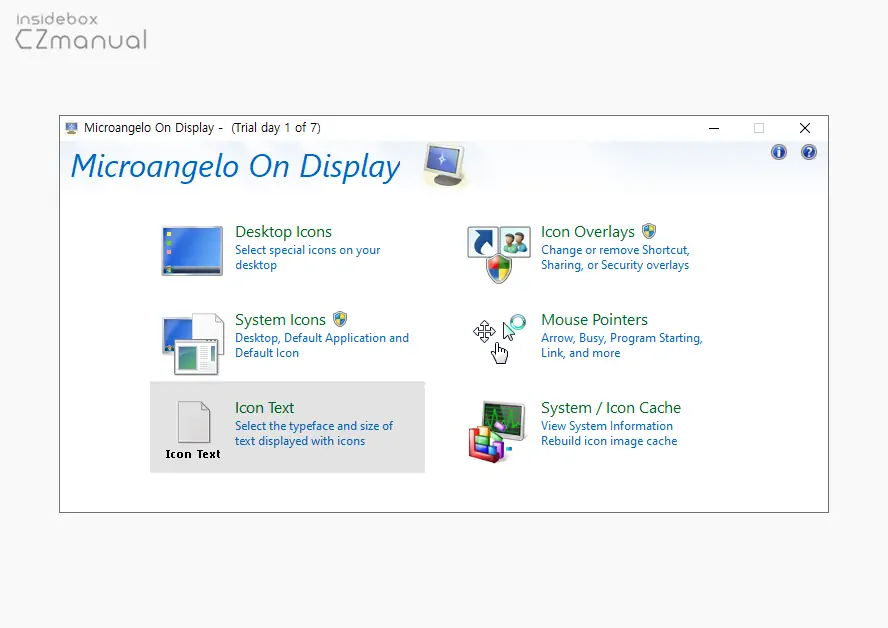Click the System / Icon Cache icon
888x628 pixels.
pos(498,431)
